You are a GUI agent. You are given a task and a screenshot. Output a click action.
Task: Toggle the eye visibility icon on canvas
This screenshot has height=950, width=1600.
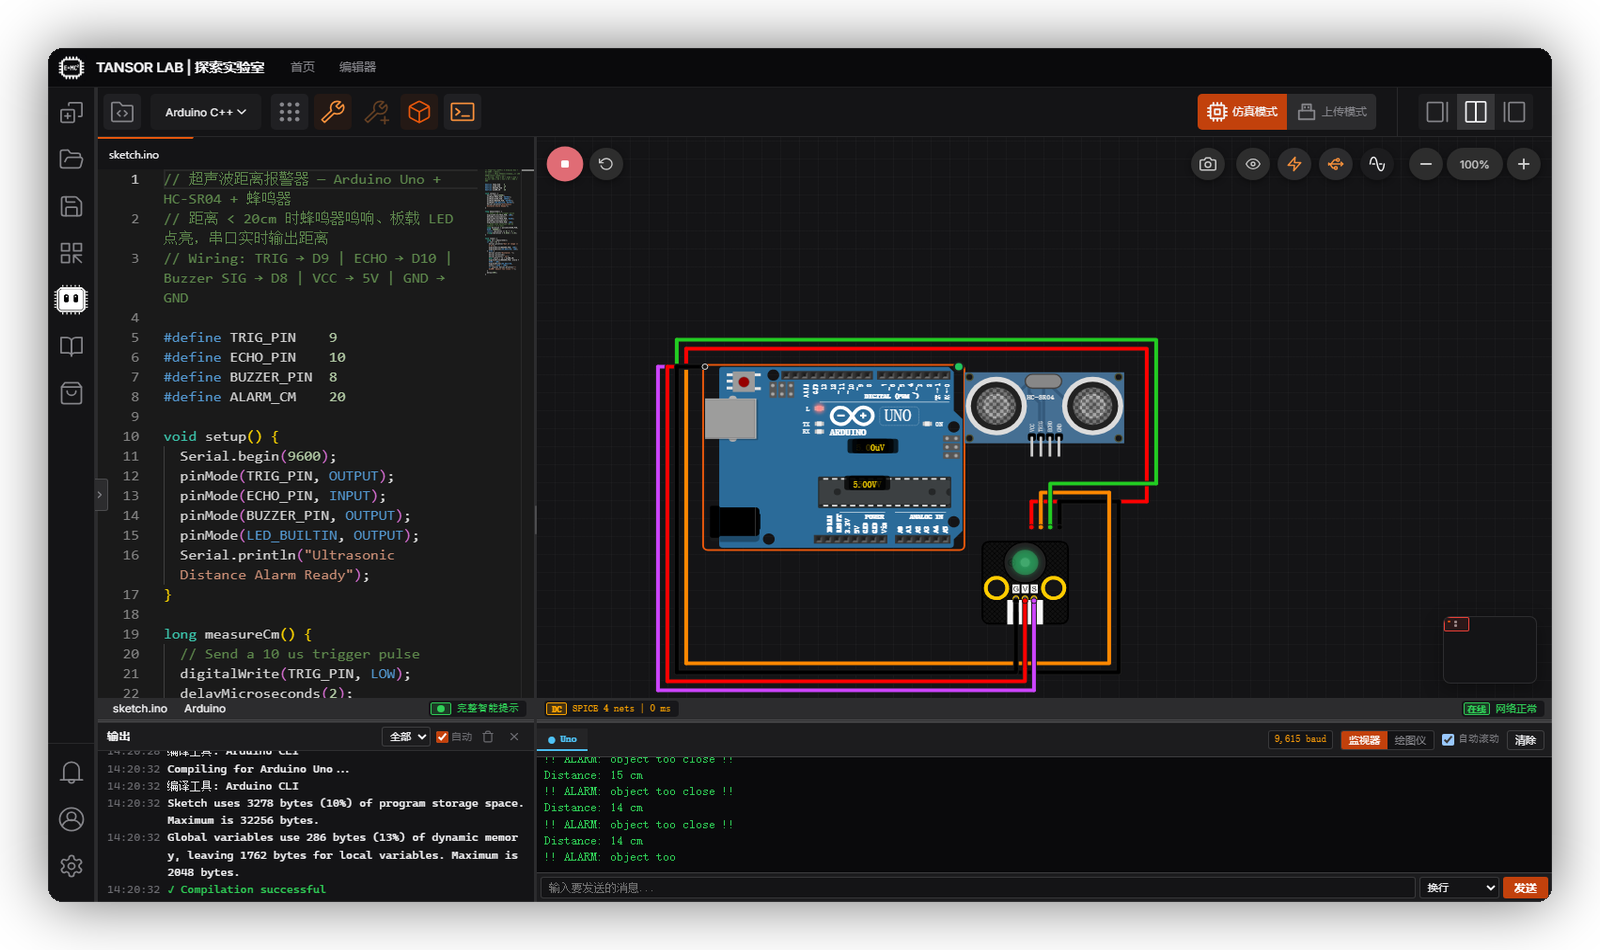tap(1252, 164)
